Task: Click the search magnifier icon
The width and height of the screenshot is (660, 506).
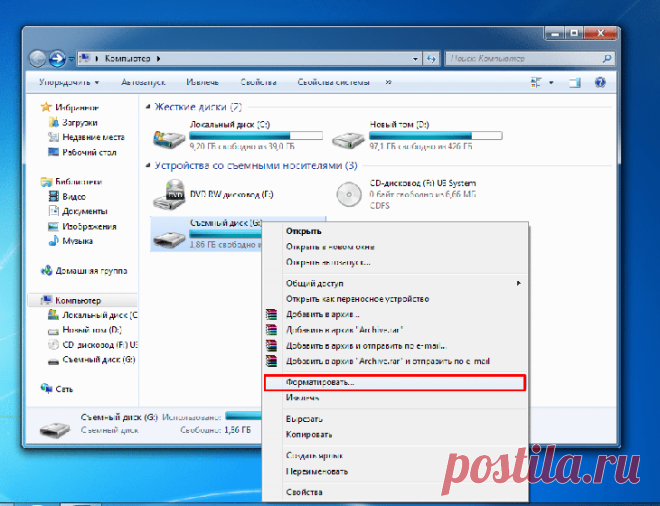Action: [607, 59]
